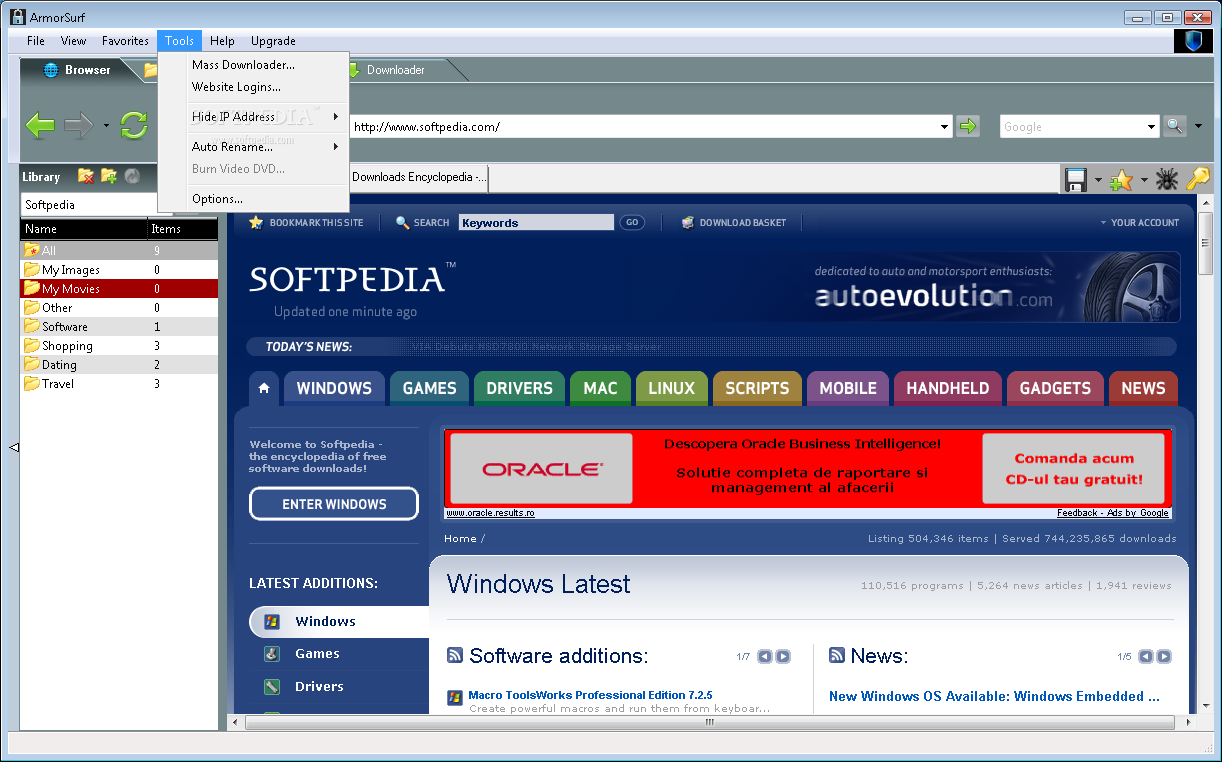The height and width of the screenshot is (762, 1222).
Task: Select the Dating folder row
Action: point(119,365)
